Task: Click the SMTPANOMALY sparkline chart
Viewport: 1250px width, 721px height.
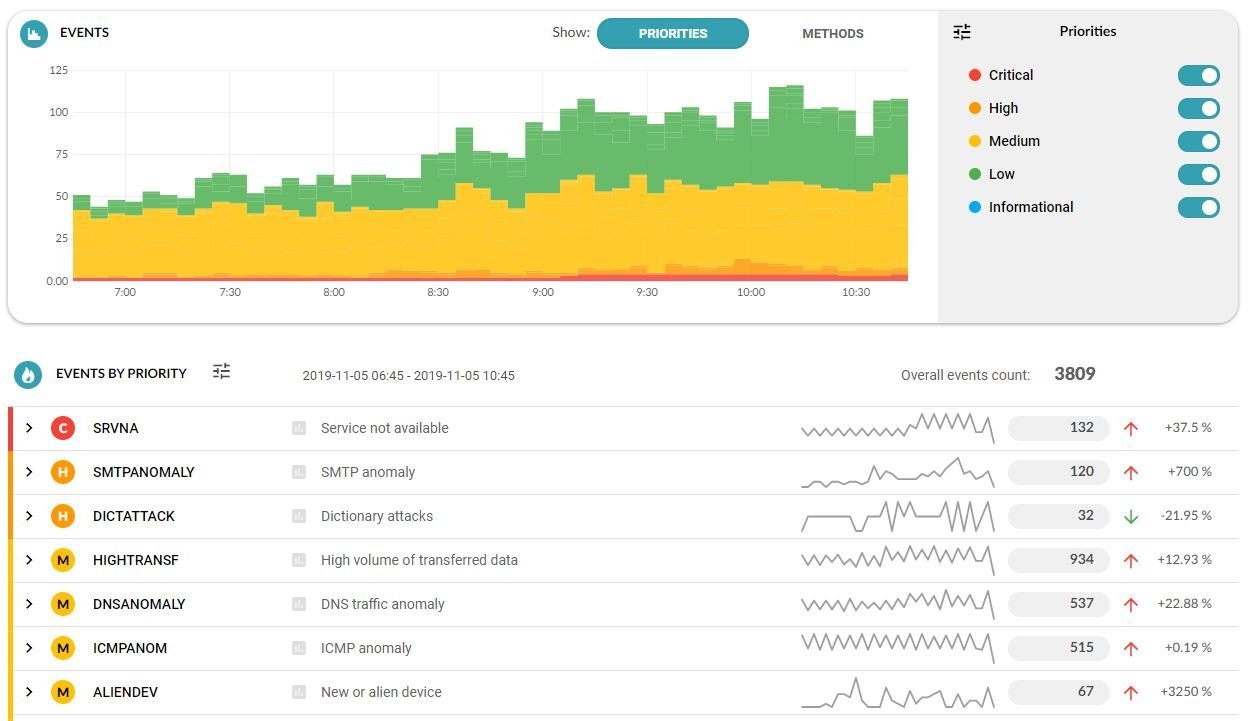Action: pos(898,472)
